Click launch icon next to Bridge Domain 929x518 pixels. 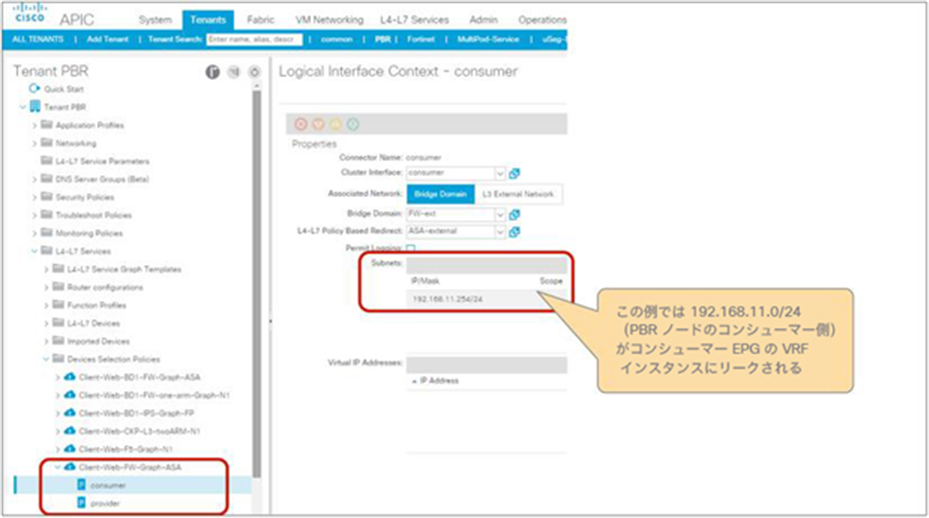(x=514, y=214)
